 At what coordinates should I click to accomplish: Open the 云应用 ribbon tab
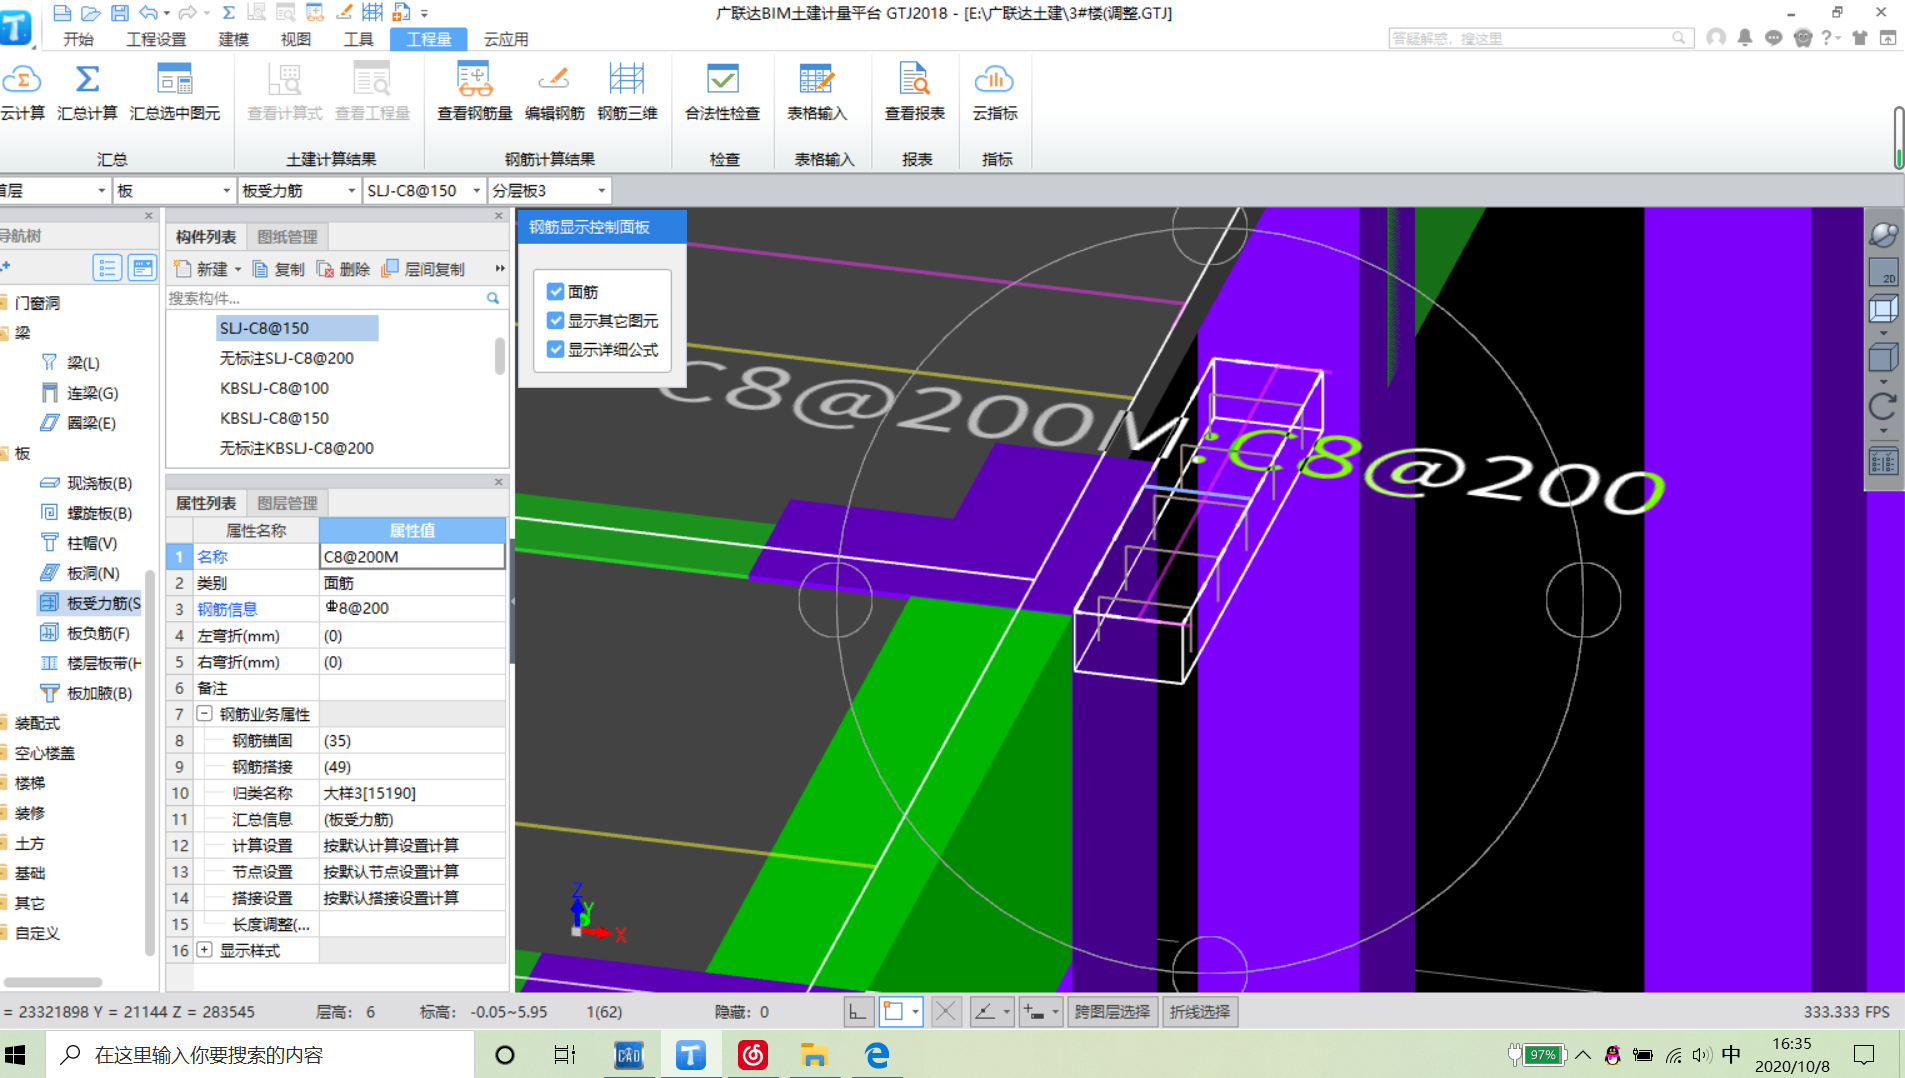(506, 39)
